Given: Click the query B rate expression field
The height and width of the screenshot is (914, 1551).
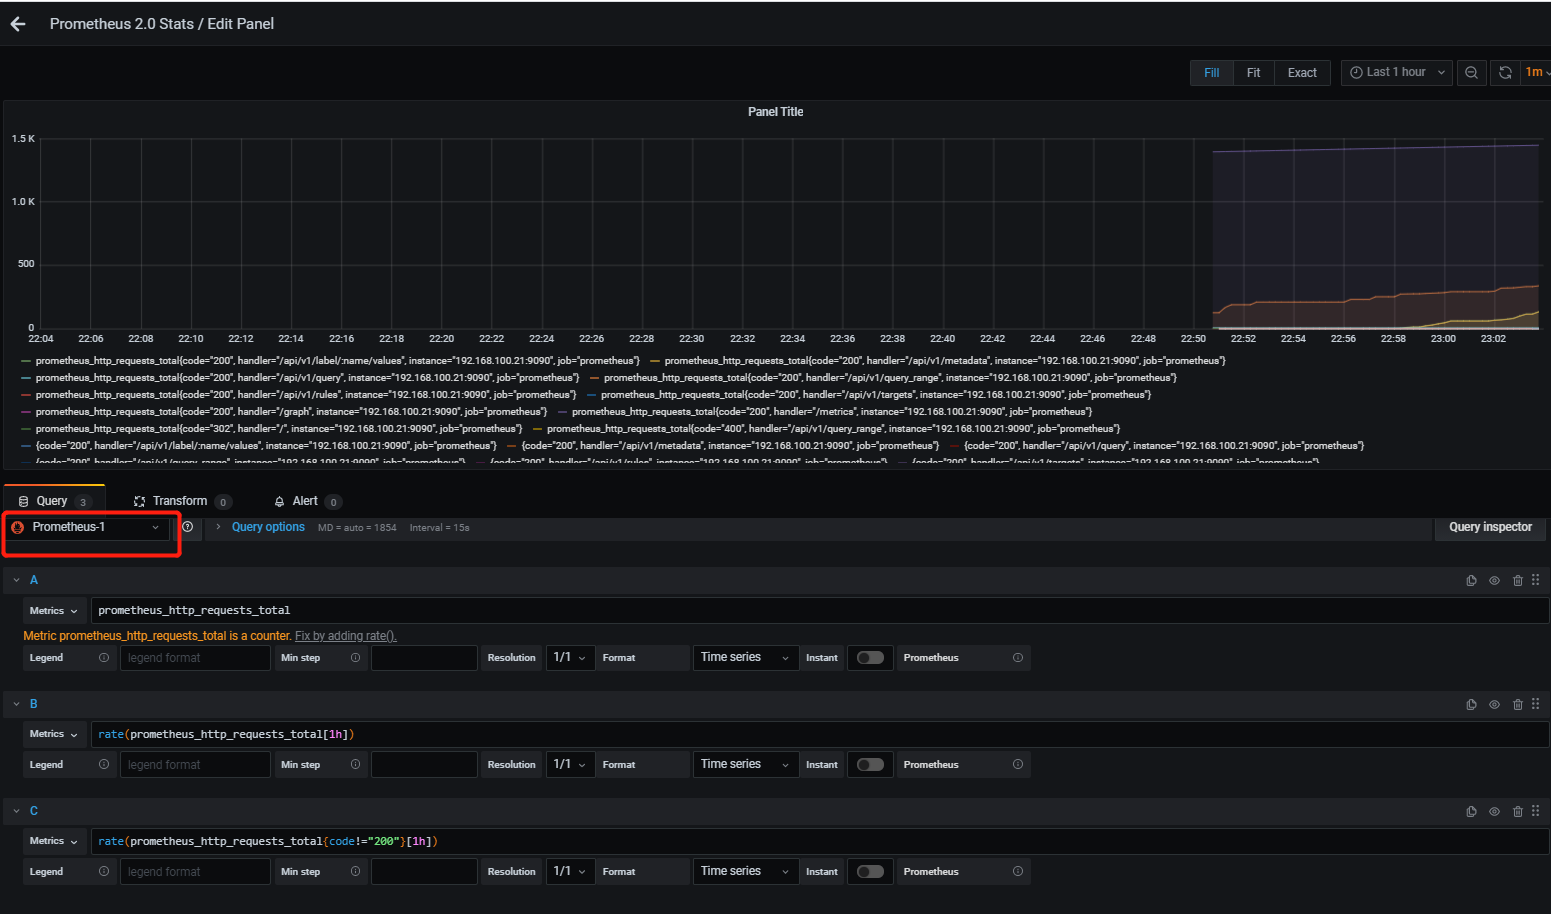Looking at the screenshot, I should [x=820, y=734].
